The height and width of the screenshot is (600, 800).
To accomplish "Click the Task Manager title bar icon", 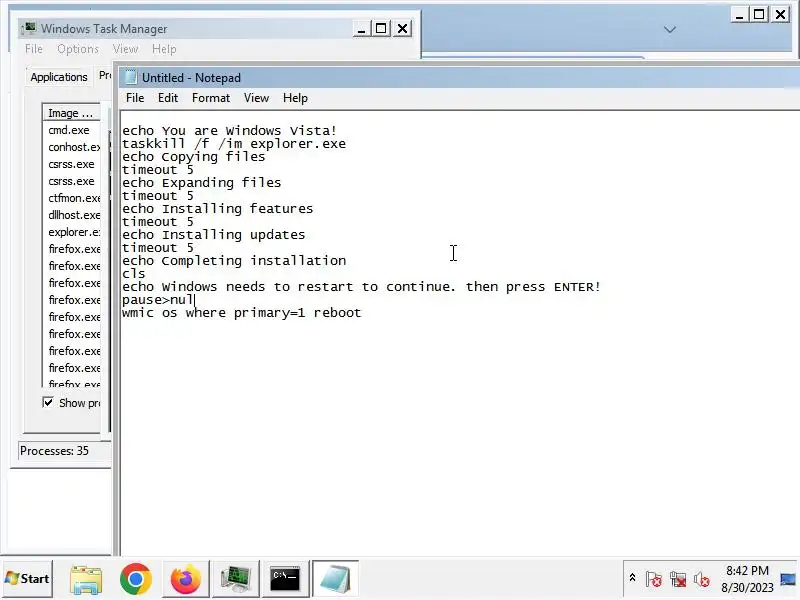I will click(30, 29).
